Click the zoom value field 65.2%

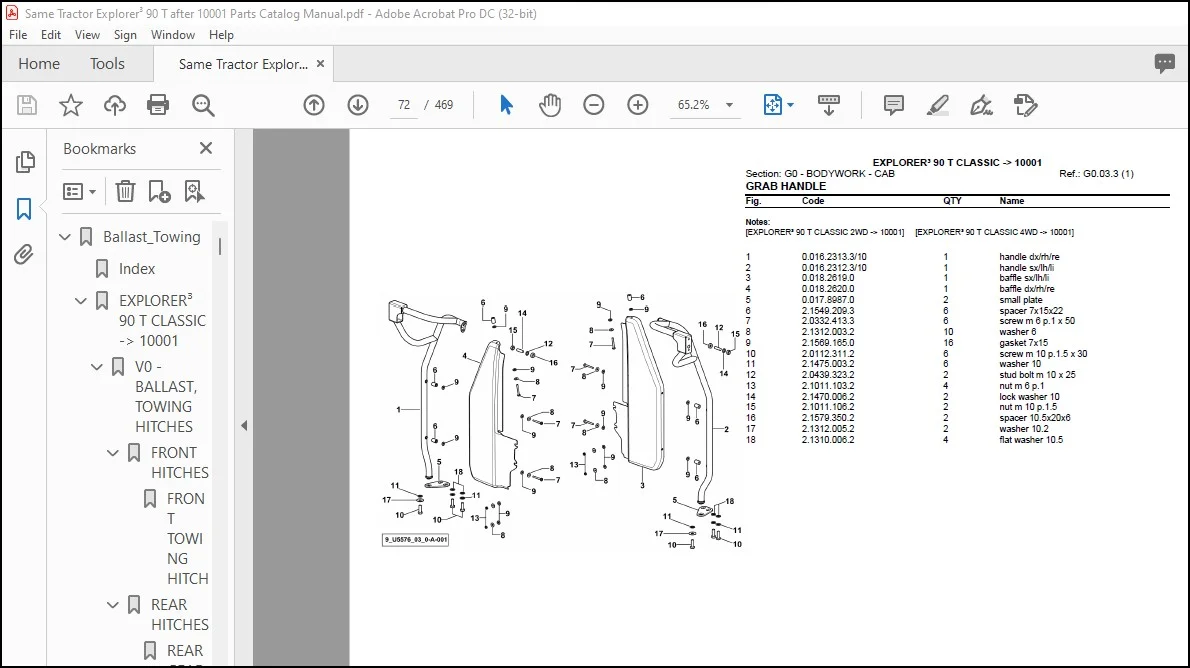pos(694,105)
